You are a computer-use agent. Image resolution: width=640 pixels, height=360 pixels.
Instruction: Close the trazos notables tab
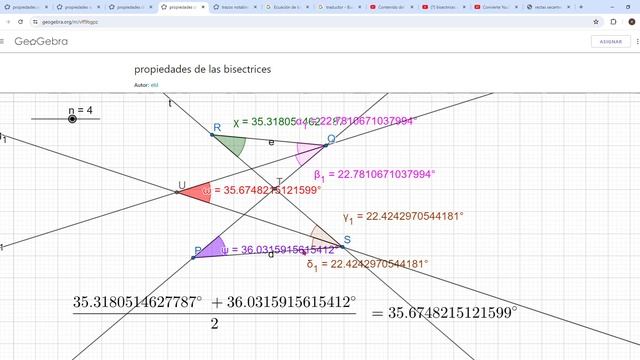click(x=255, y=7)
